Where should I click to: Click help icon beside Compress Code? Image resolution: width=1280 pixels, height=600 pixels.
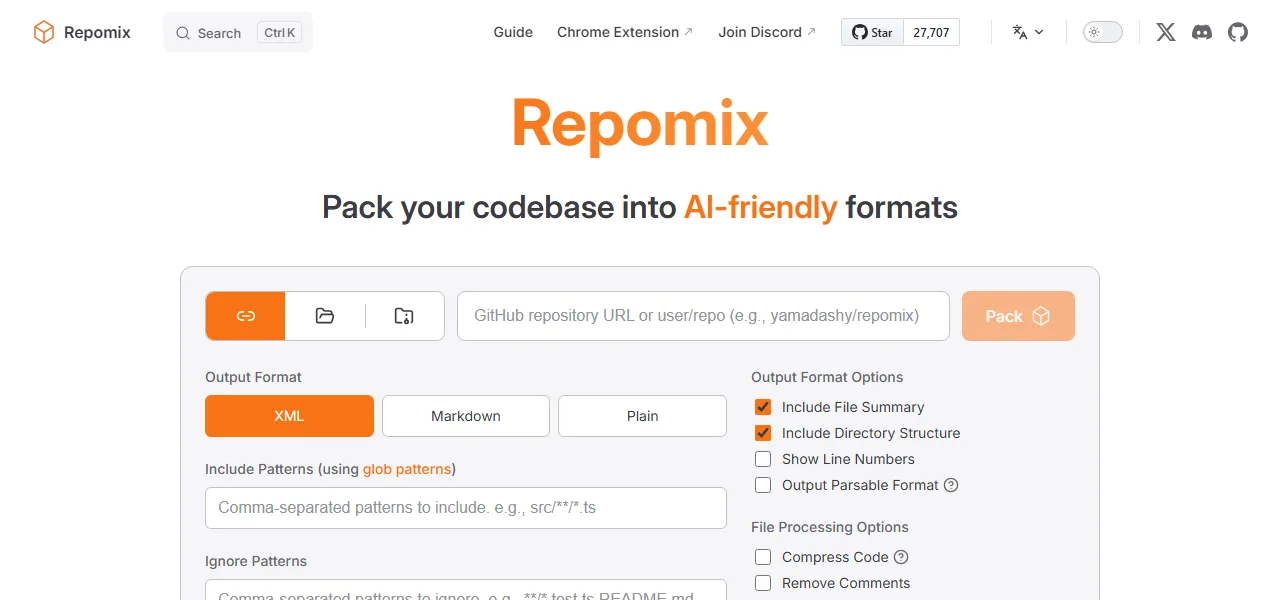(901, 557)
